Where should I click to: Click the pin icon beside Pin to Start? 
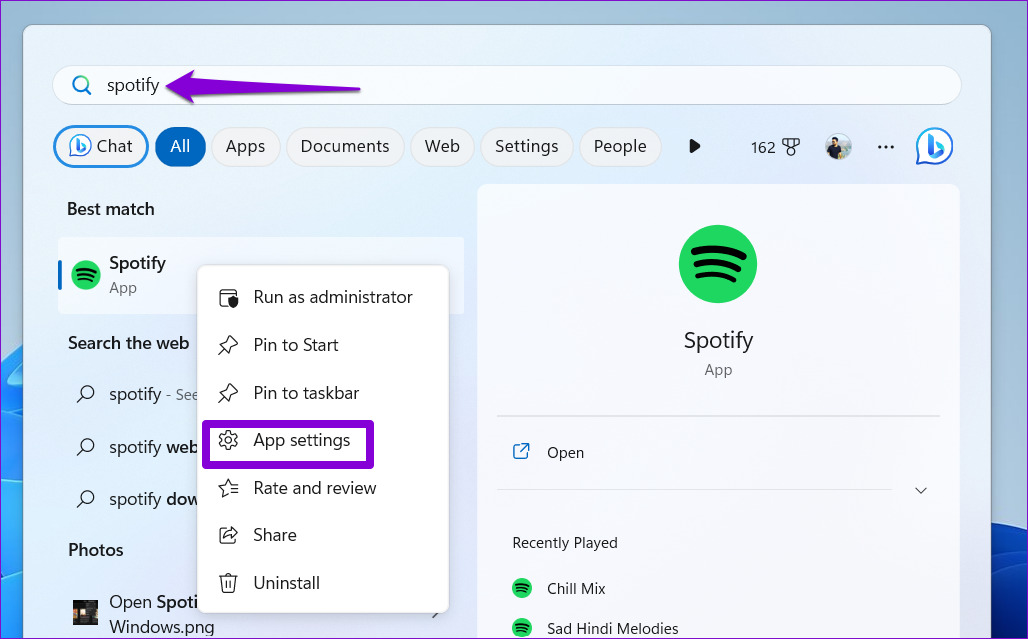coord(228,345)
